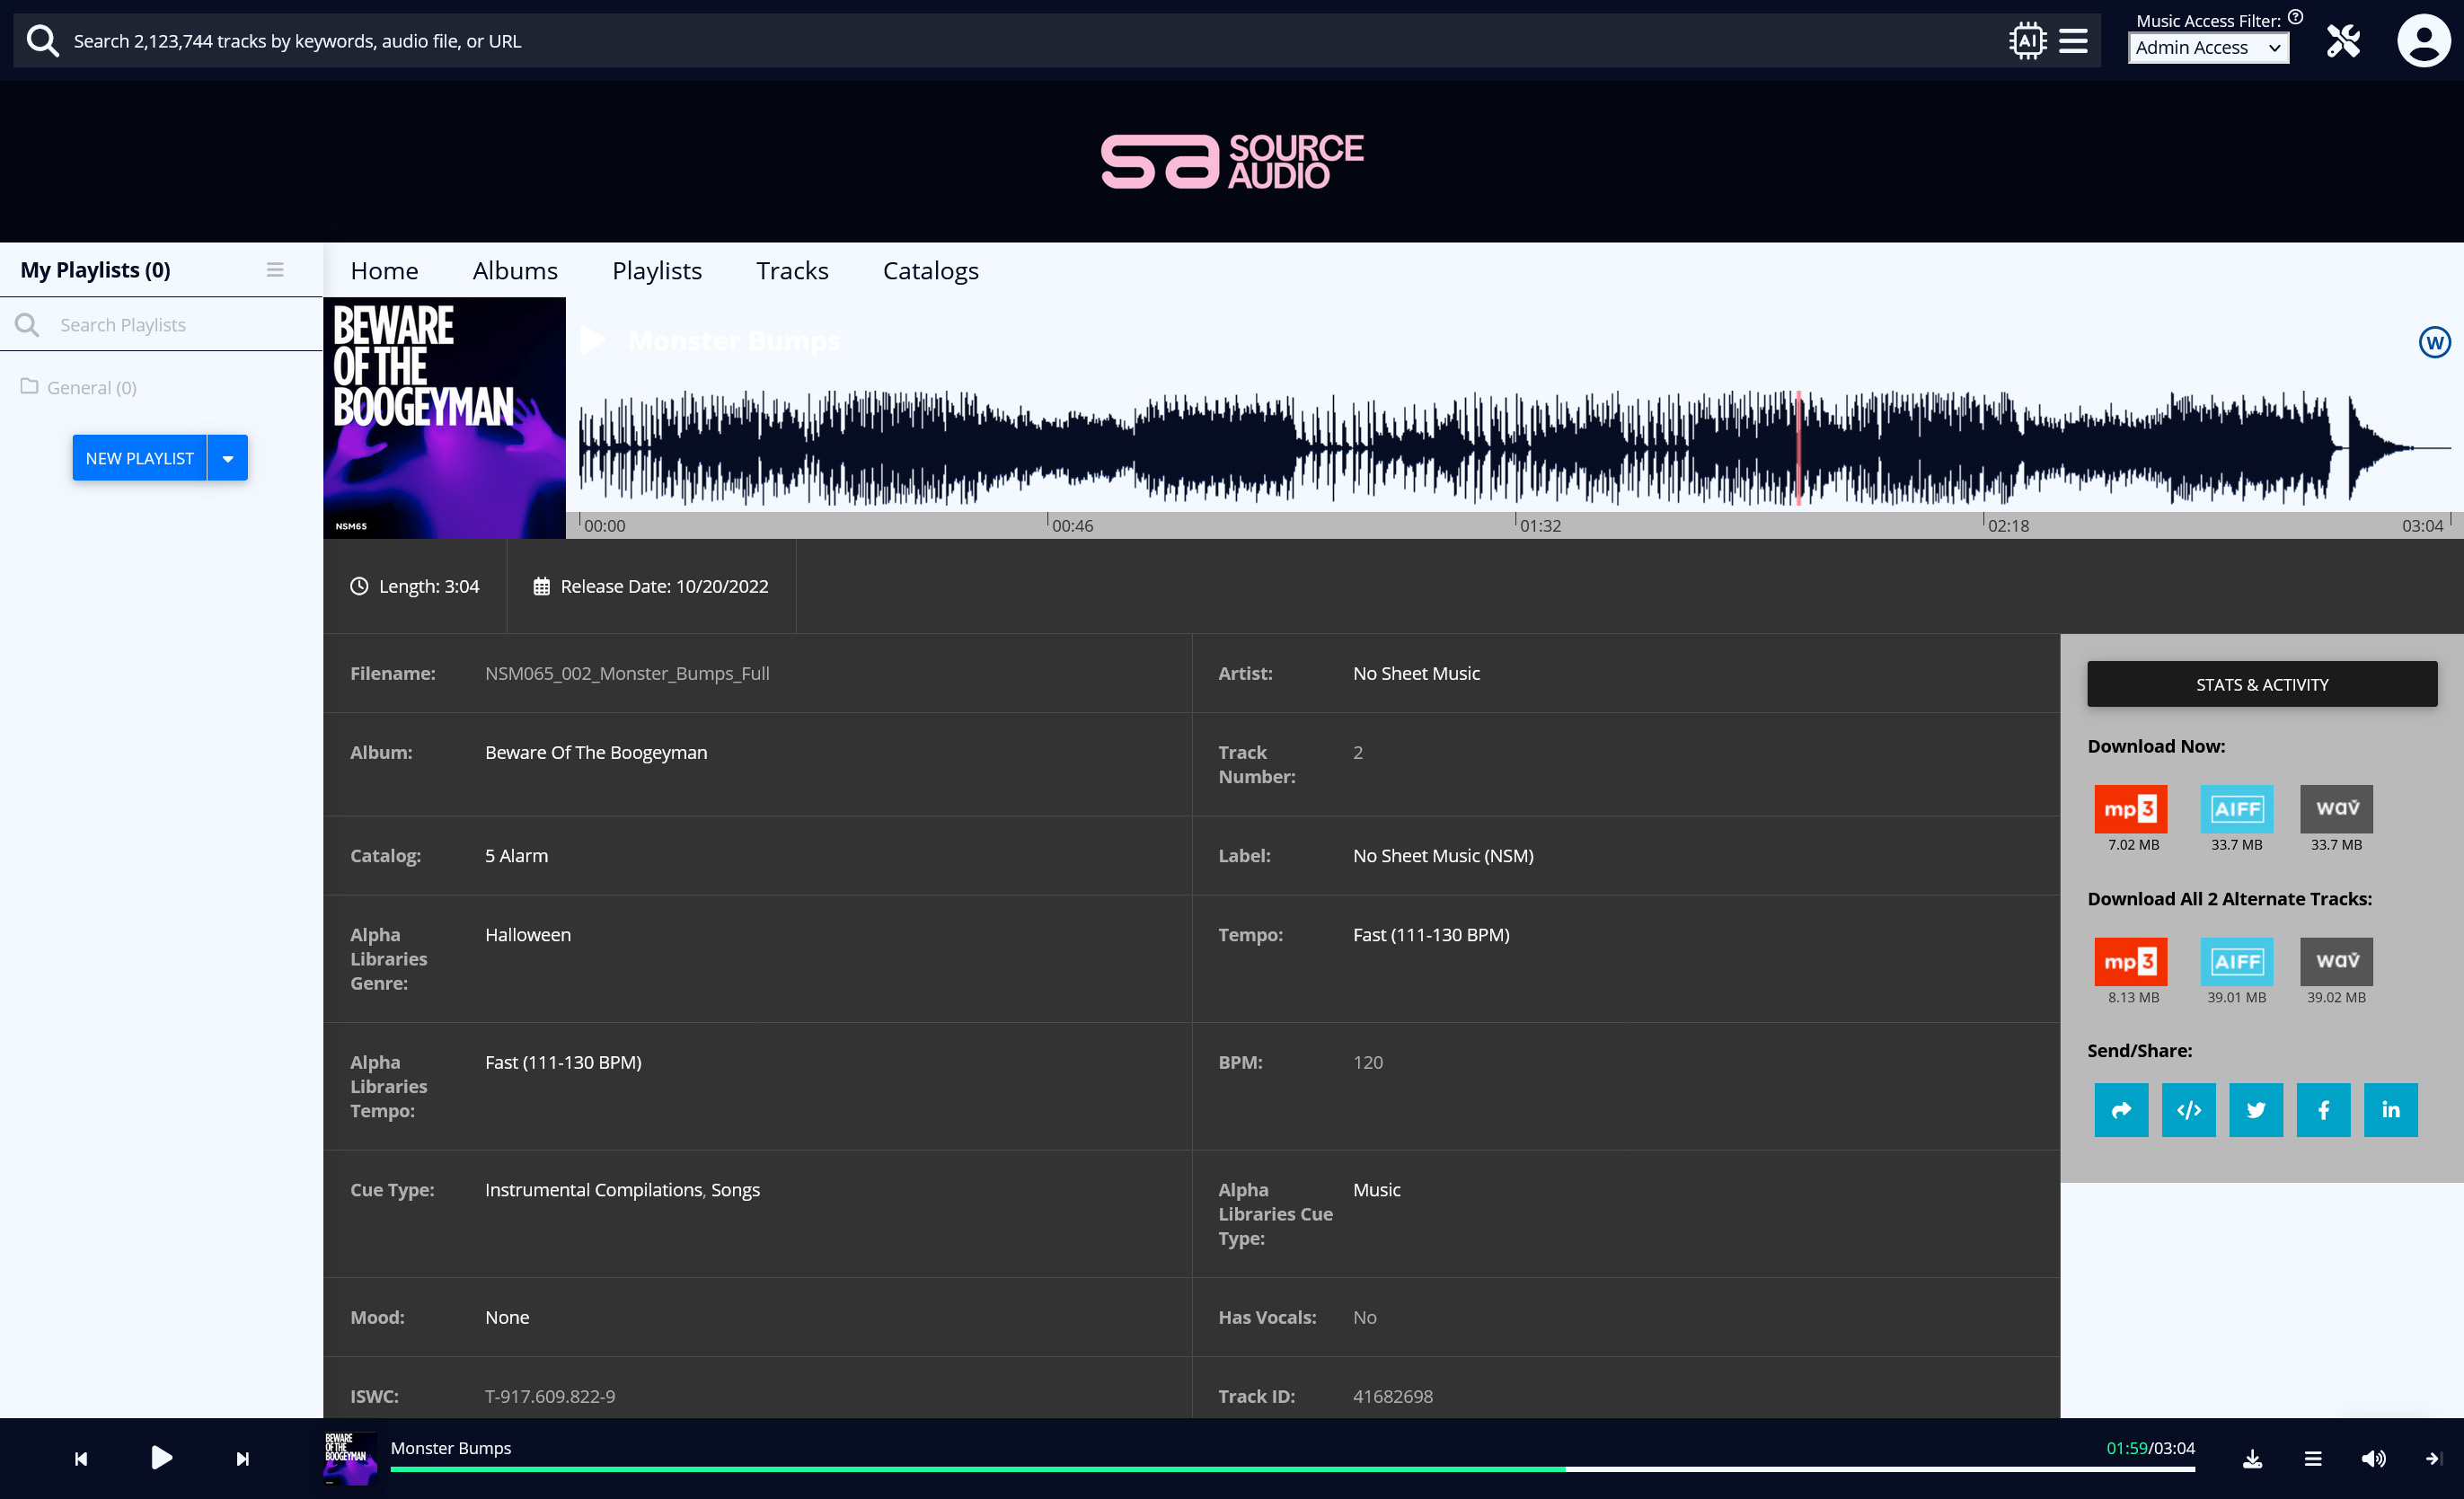
Task: Click the NEW PLAYLIST button
Action: point(139,458)
